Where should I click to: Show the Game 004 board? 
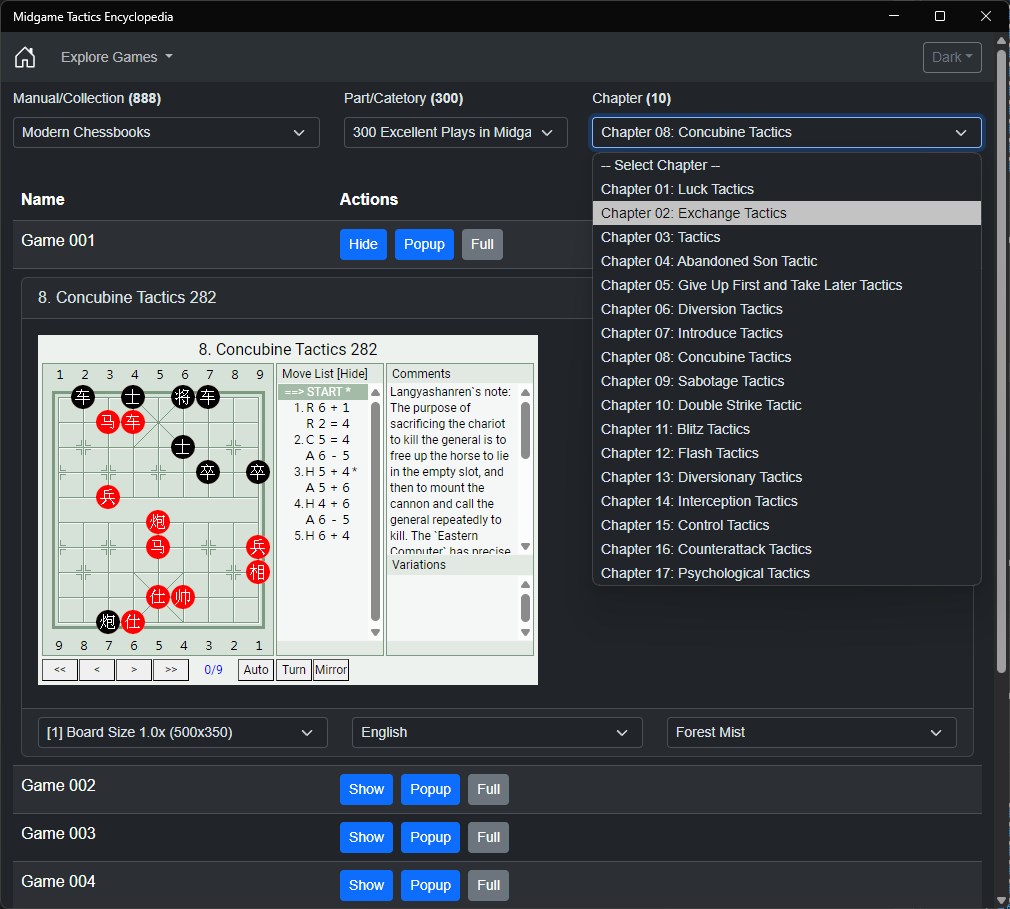367,886
